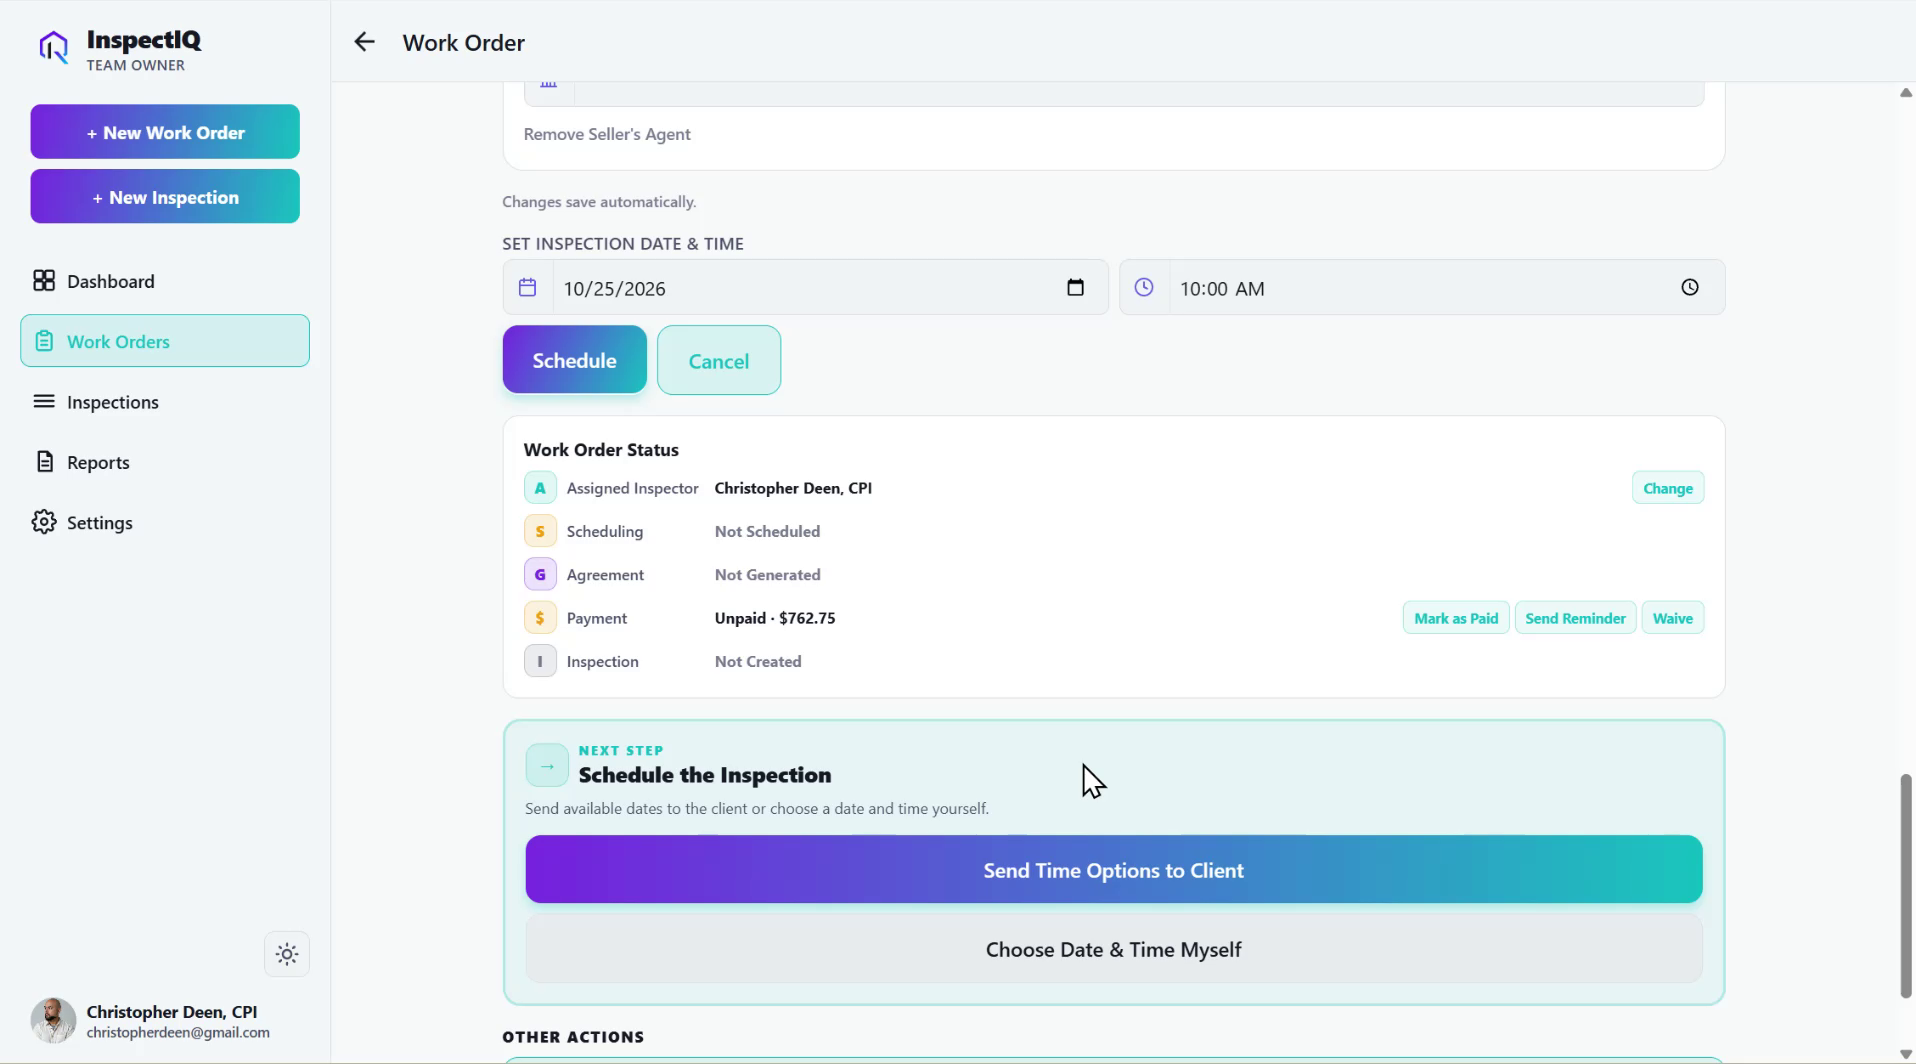The width and height of the screenshot is (1916, 1064).
Task: Click the InspectIQ logo icon
Action: pos(53,47)
